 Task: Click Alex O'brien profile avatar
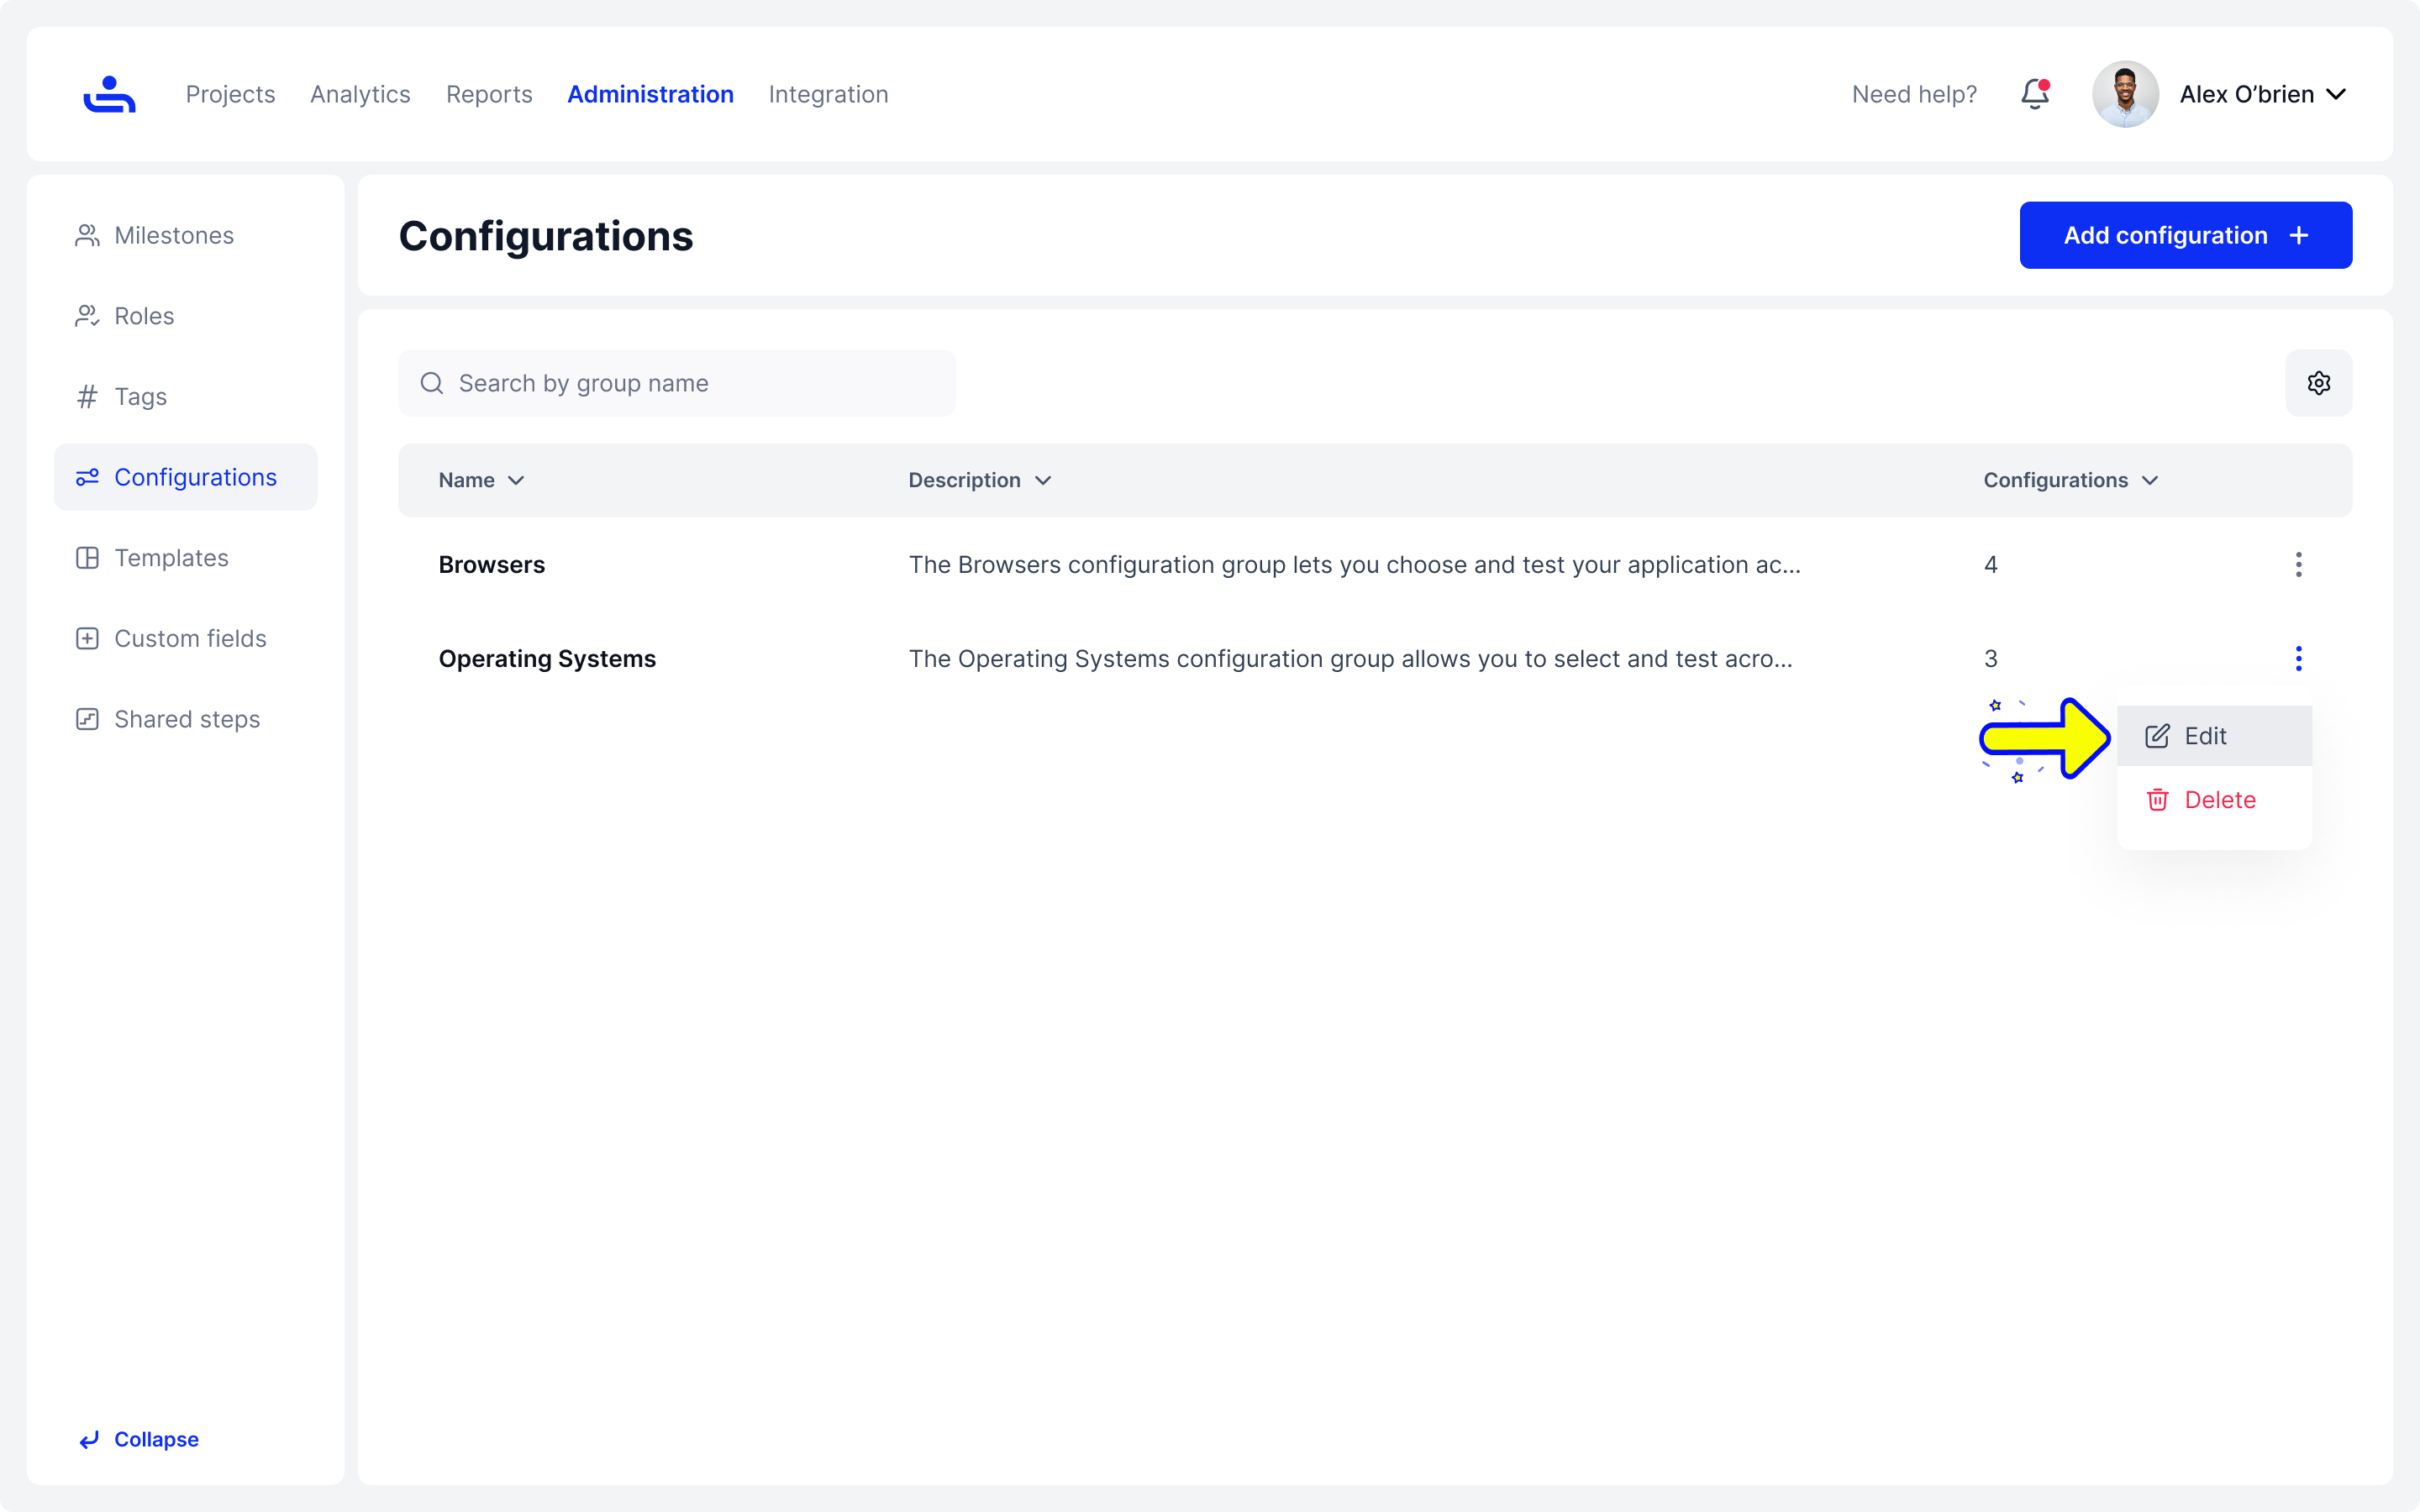(x=2125, y=94)
